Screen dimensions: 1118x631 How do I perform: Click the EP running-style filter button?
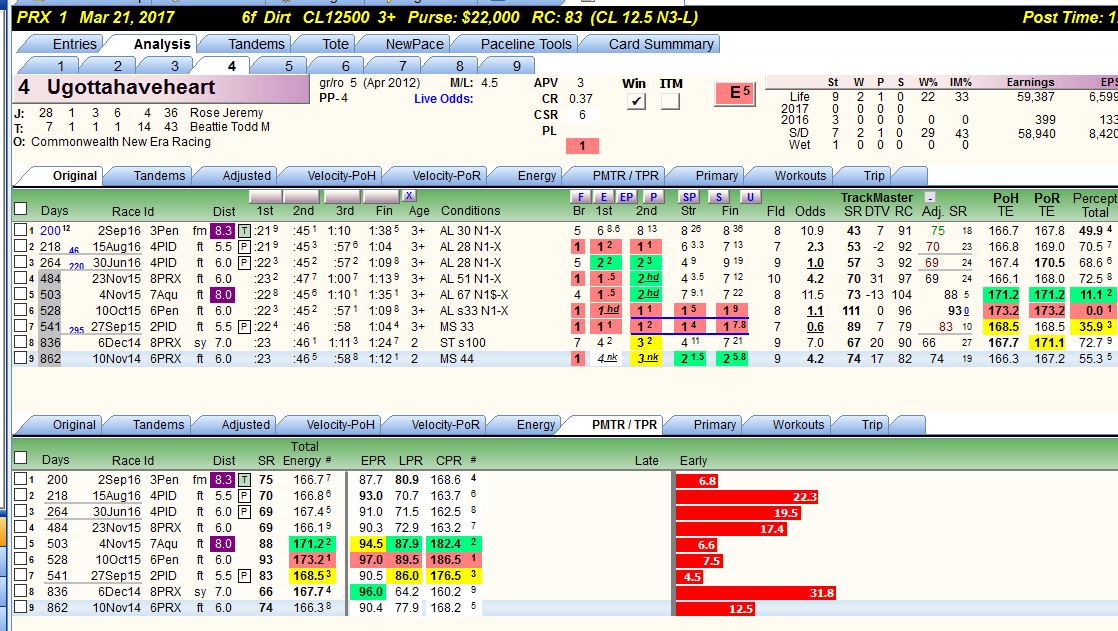pos(626,197)
